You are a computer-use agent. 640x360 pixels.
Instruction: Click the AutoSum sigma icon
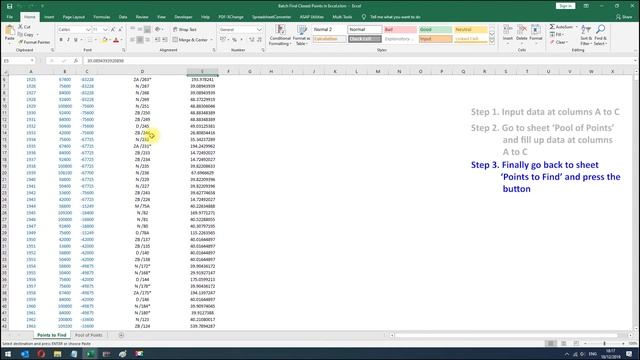552,27
